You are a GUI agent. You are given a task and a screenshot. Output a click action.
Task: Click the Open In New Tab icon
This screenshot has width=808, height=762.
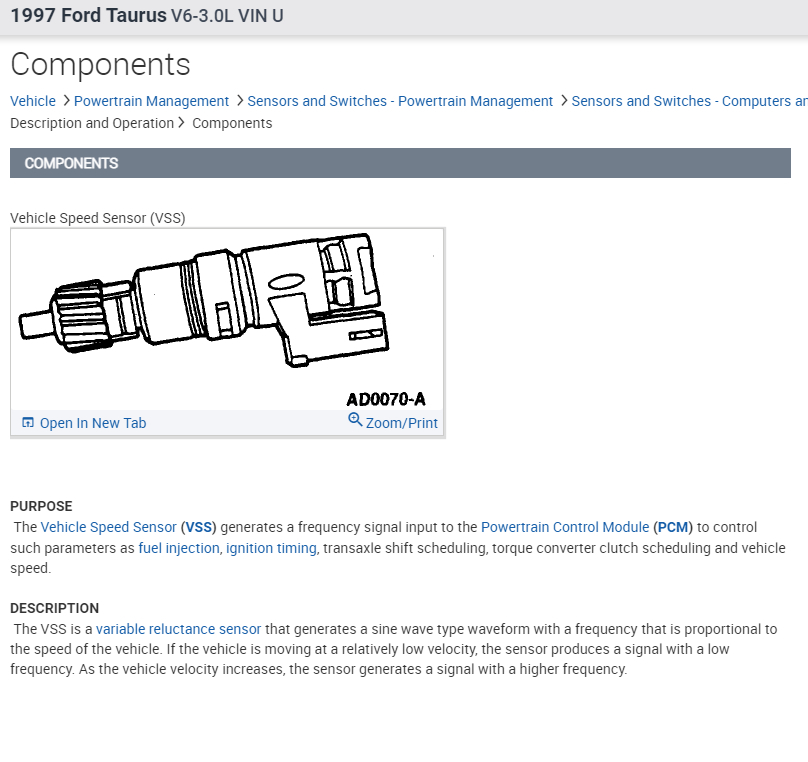tap(28, 422)
